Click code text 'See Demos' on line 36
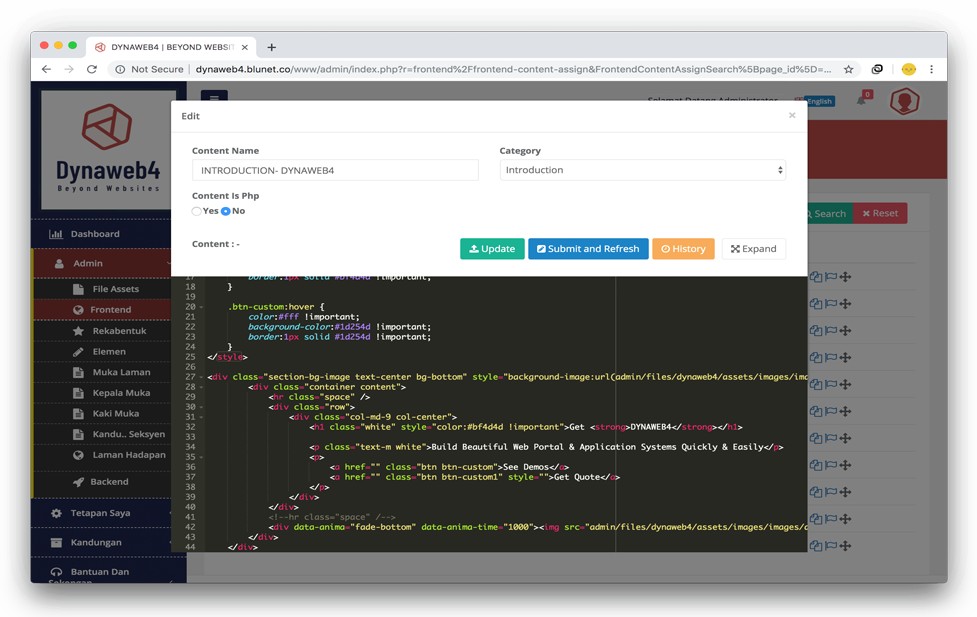 (x=525, y=467)
